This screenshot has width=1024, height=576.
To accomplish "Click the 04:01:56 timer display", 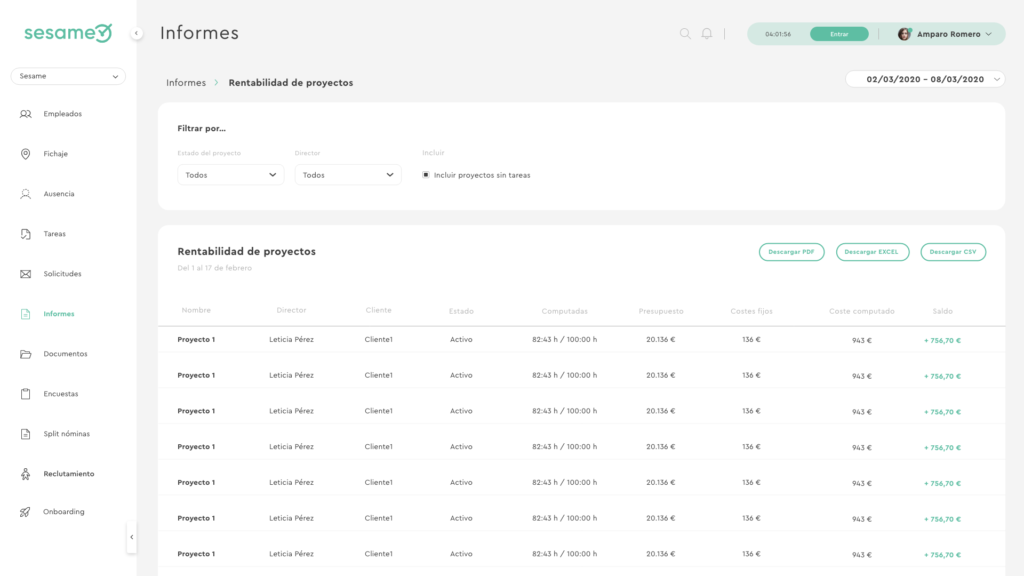I will pos(778,34).
